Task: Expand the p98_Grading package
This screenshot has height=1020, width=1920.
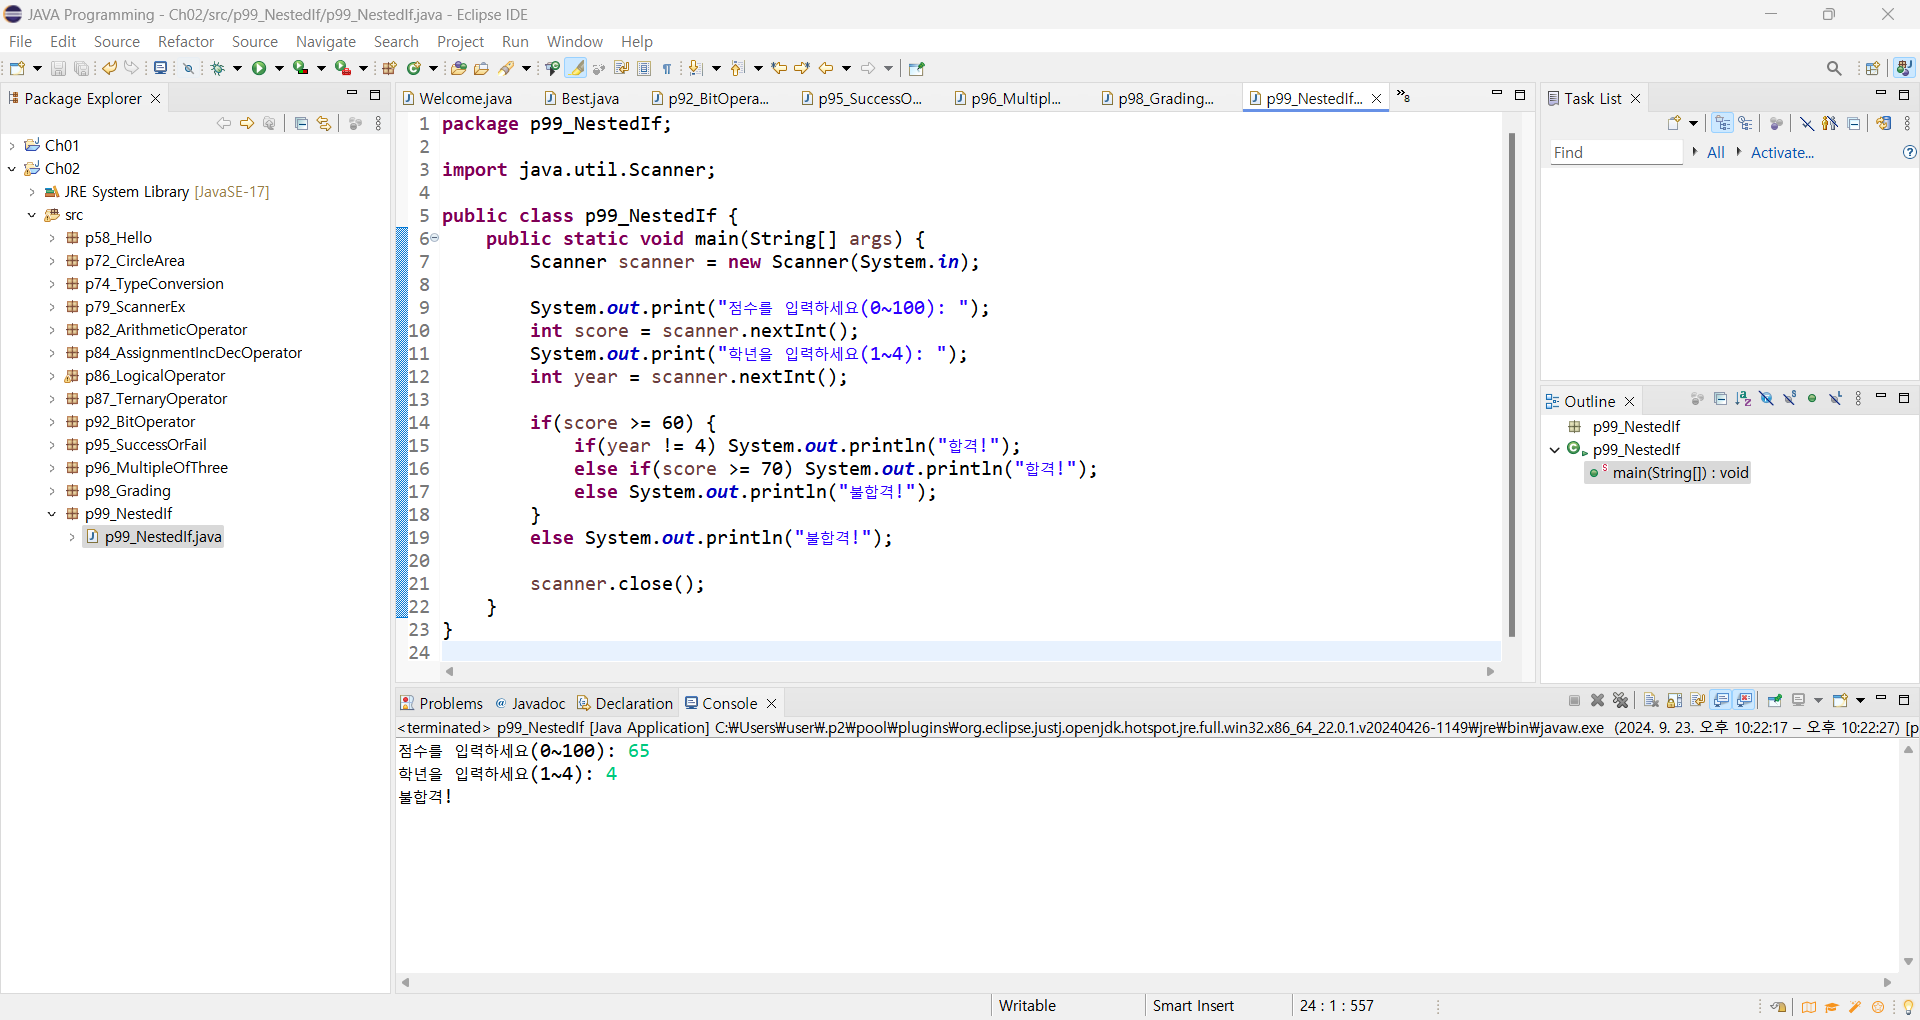Action: pos(52,490)
